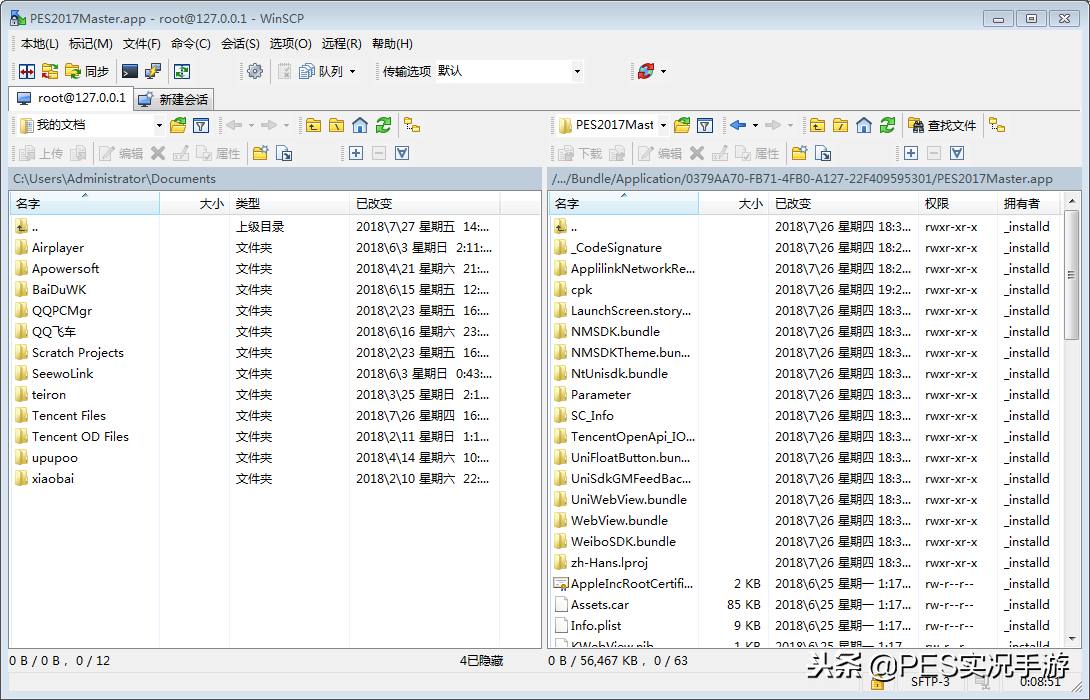The width and height of the screenshot is (1090, 700).
Task: Go to home directory in remote panel
Action: coord(861,125)
